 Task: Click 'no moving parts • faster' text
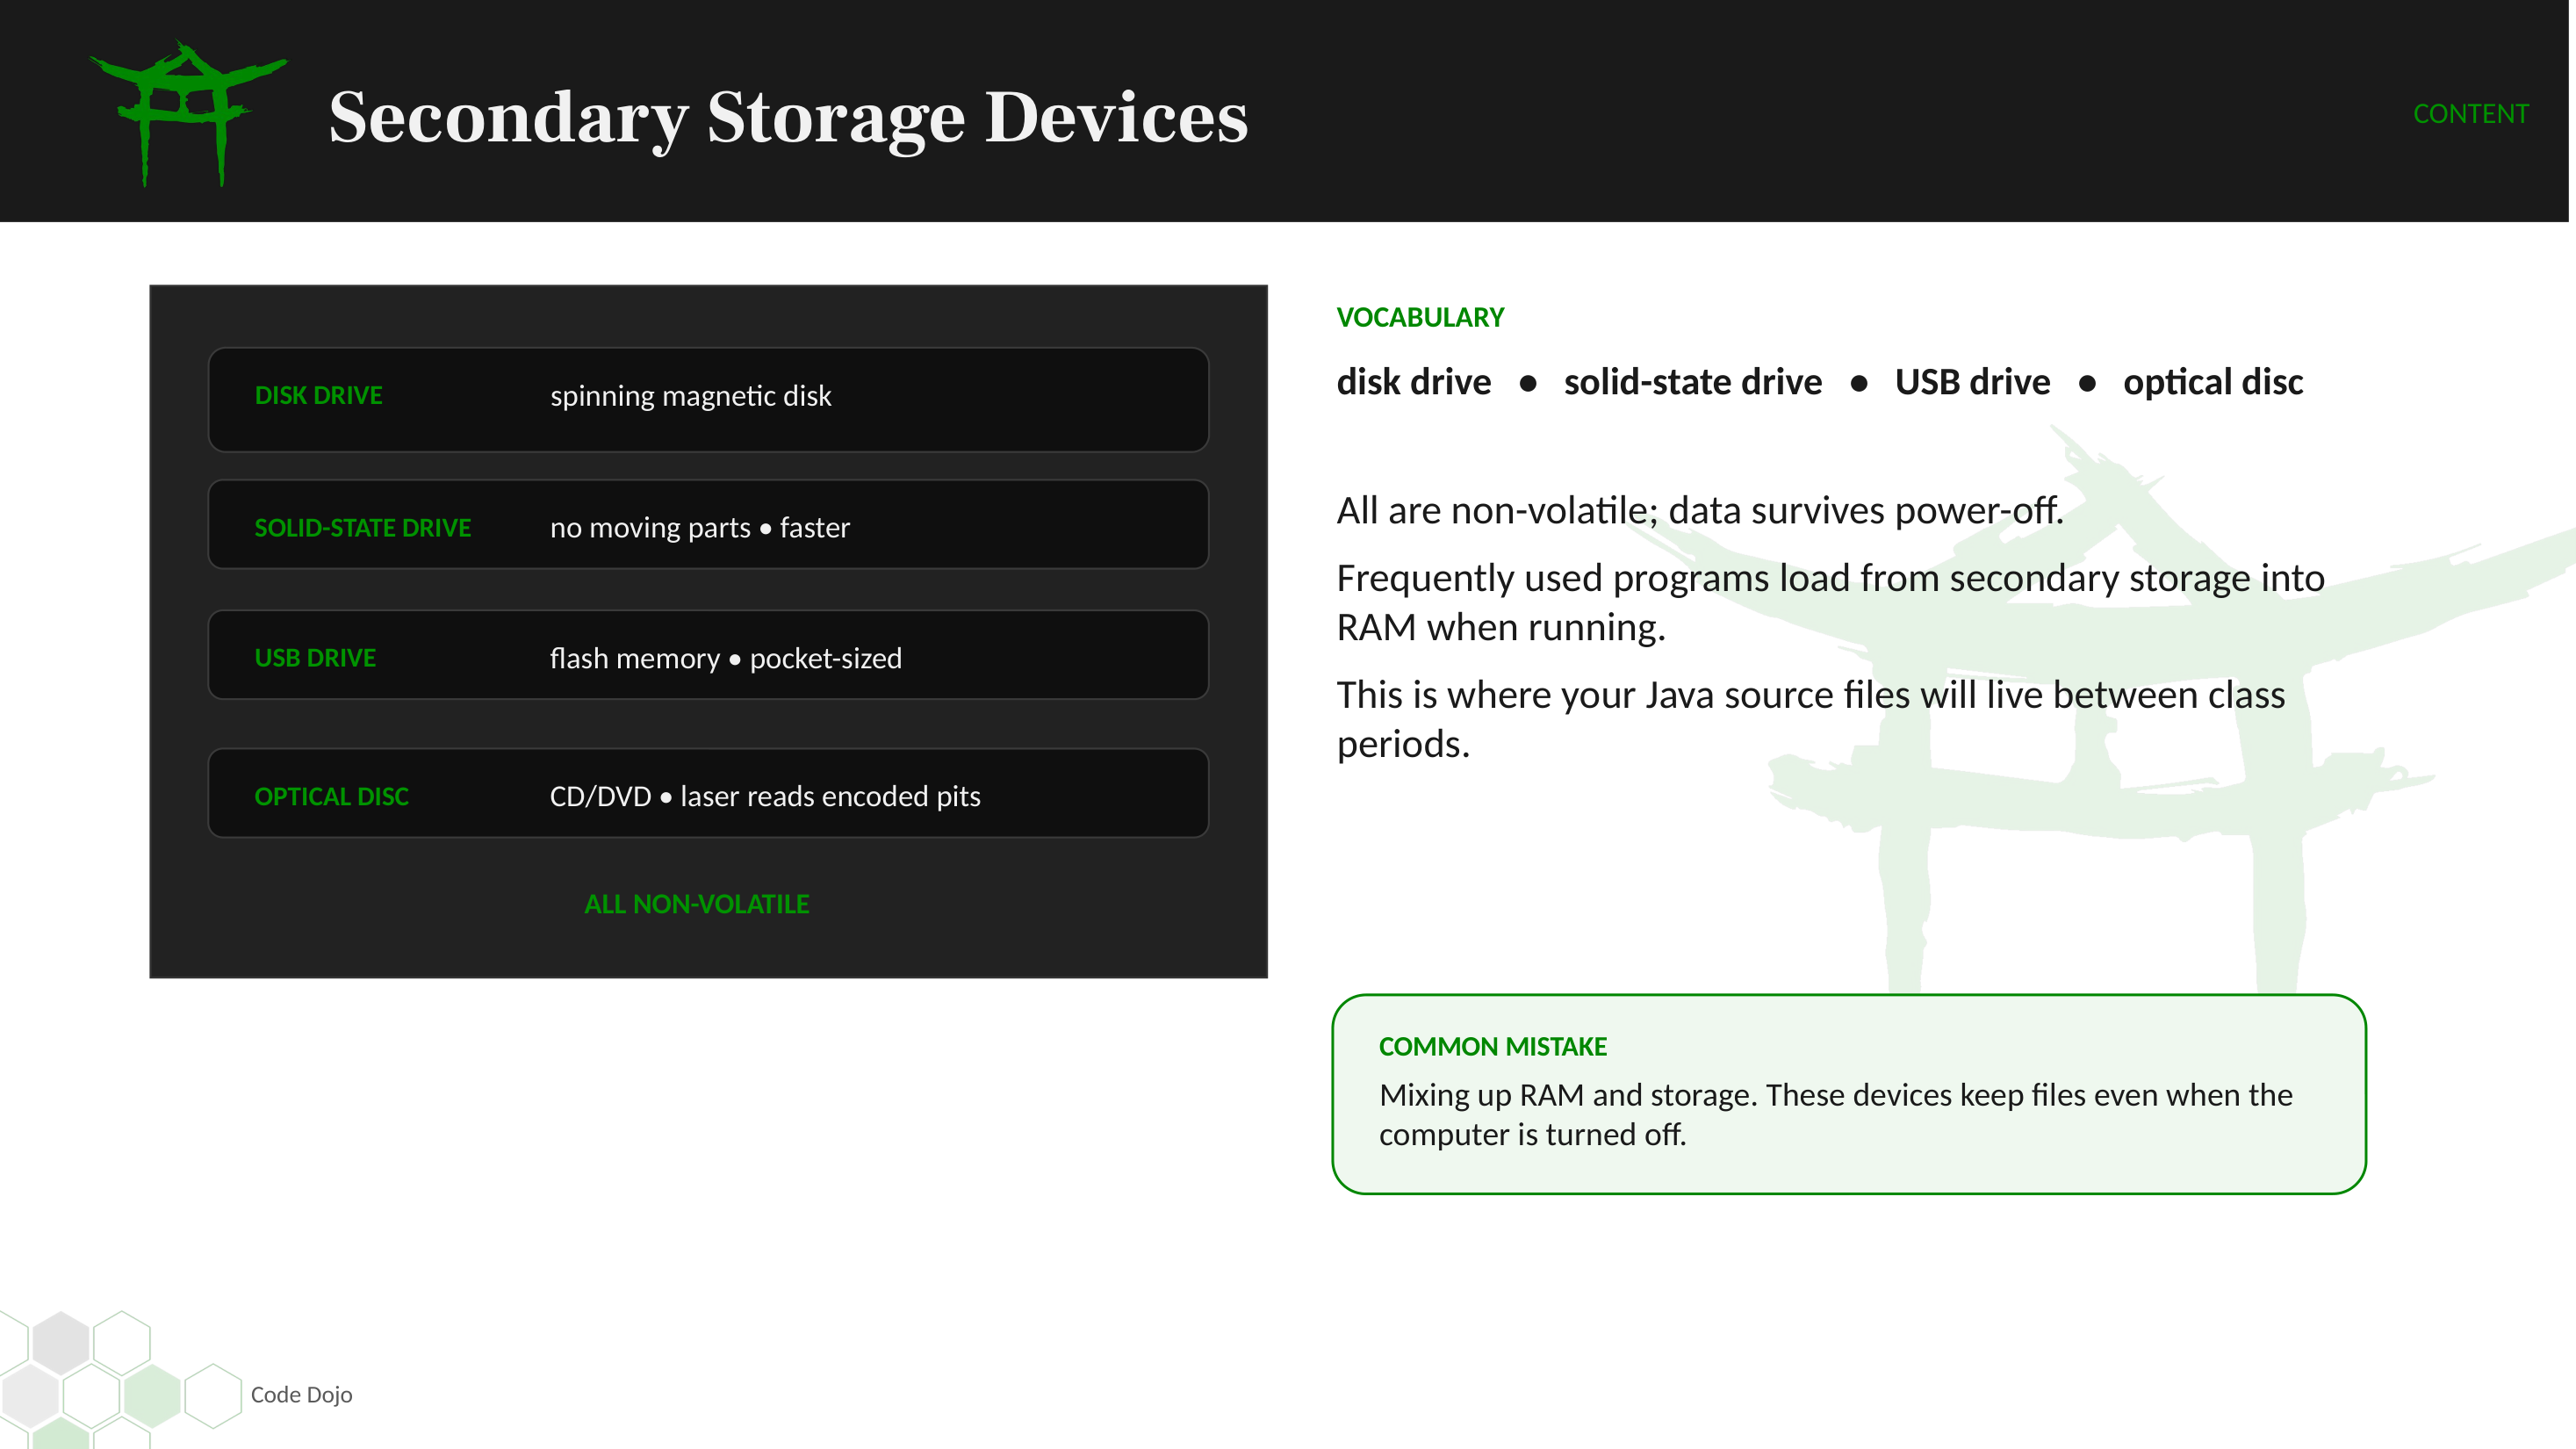pyautogui.click(x=699, y=527)
